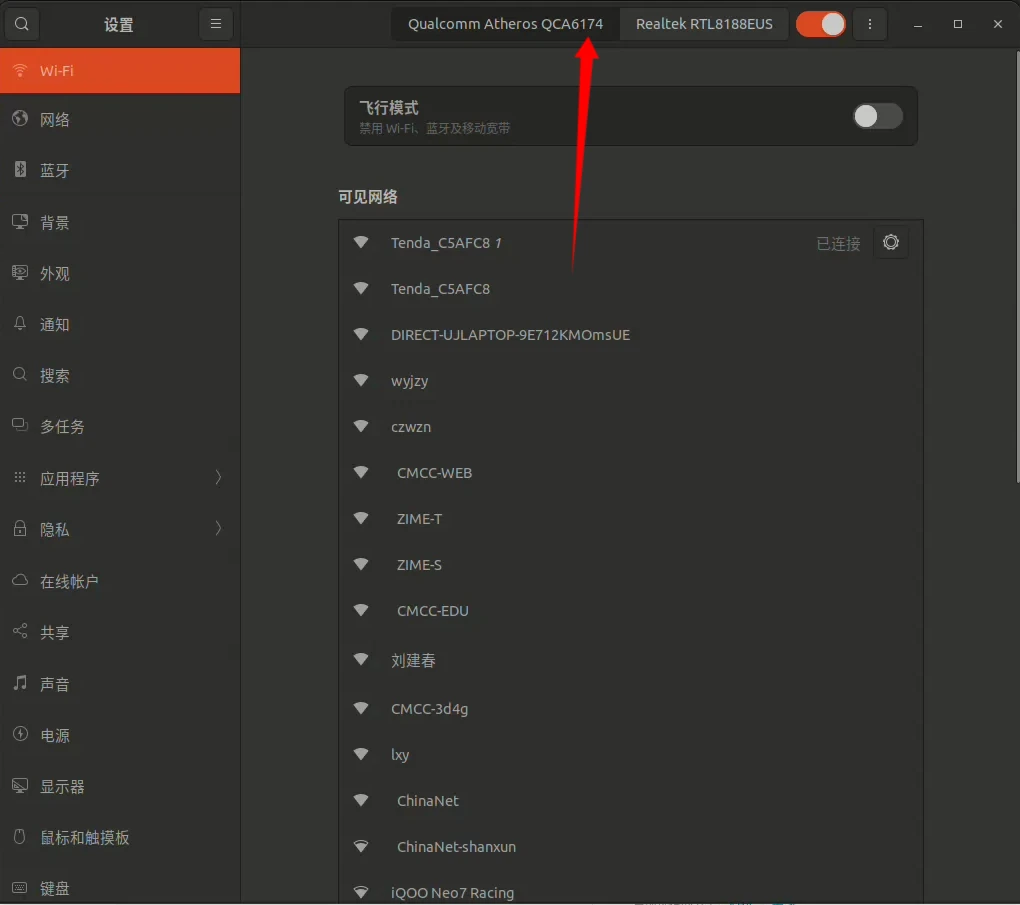The width and height of the screenshot is (1020, 905).
Task: Select the 显示器 display icon in sidebar
Action: pos(21,786)
